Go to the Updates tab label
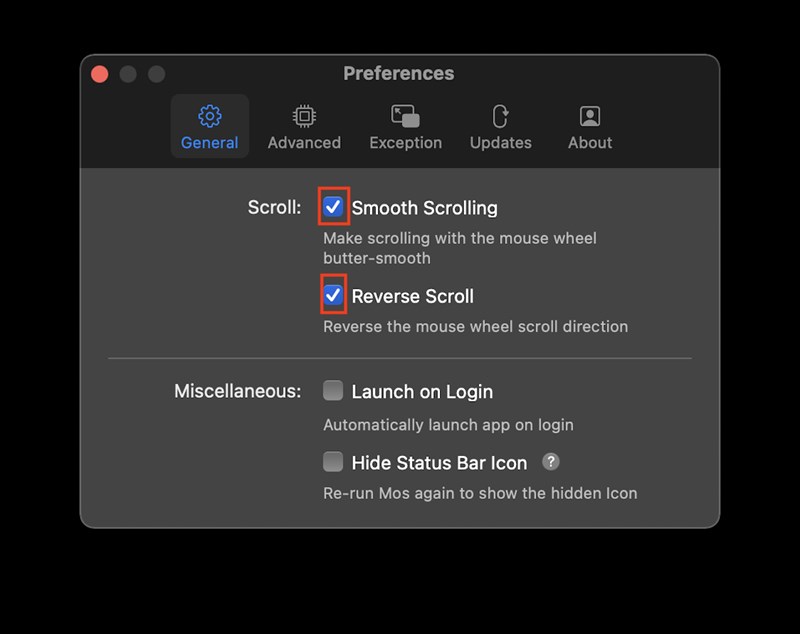The height and width of the screenshot is (634, 800). click(501, 143)
